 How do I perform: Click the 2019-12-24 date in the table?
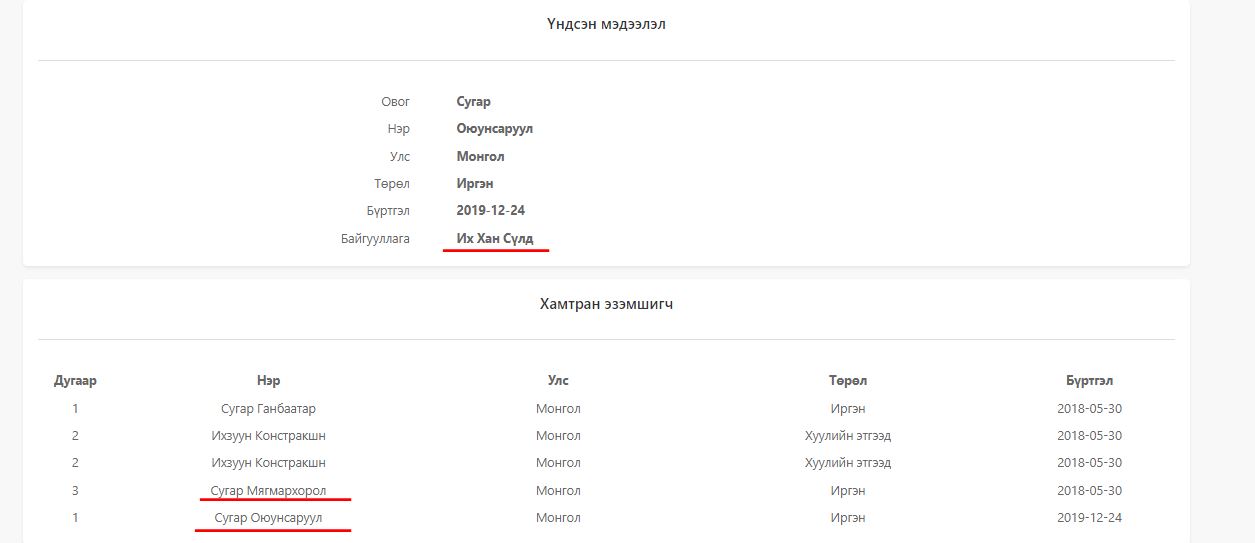click(1089, 518)
